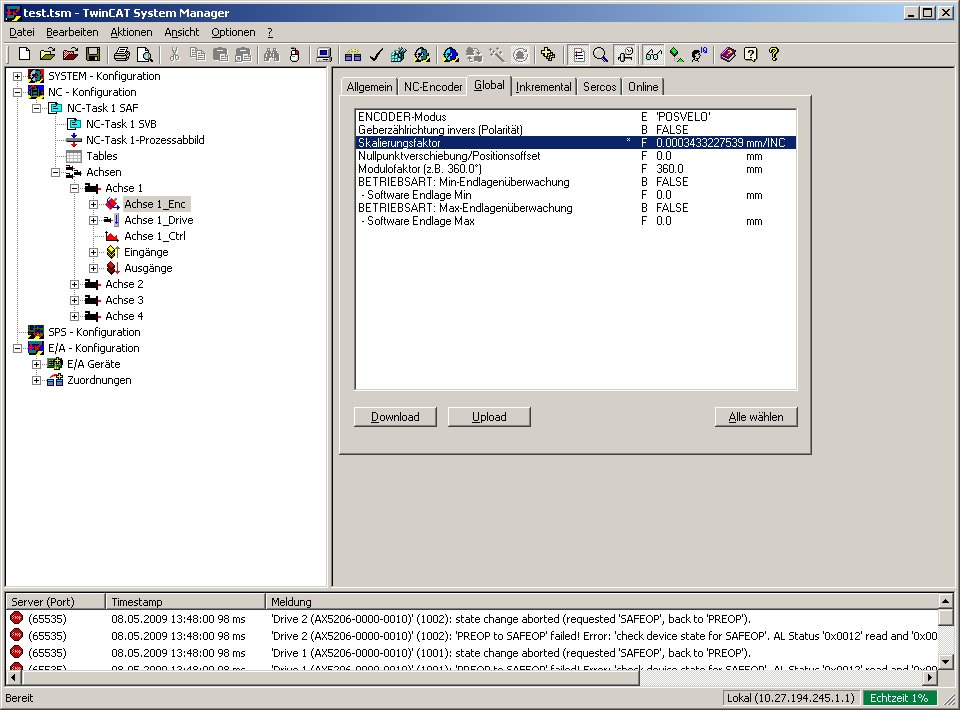
Task: Expand the Achse 1_Enc node
Action: 94,204
